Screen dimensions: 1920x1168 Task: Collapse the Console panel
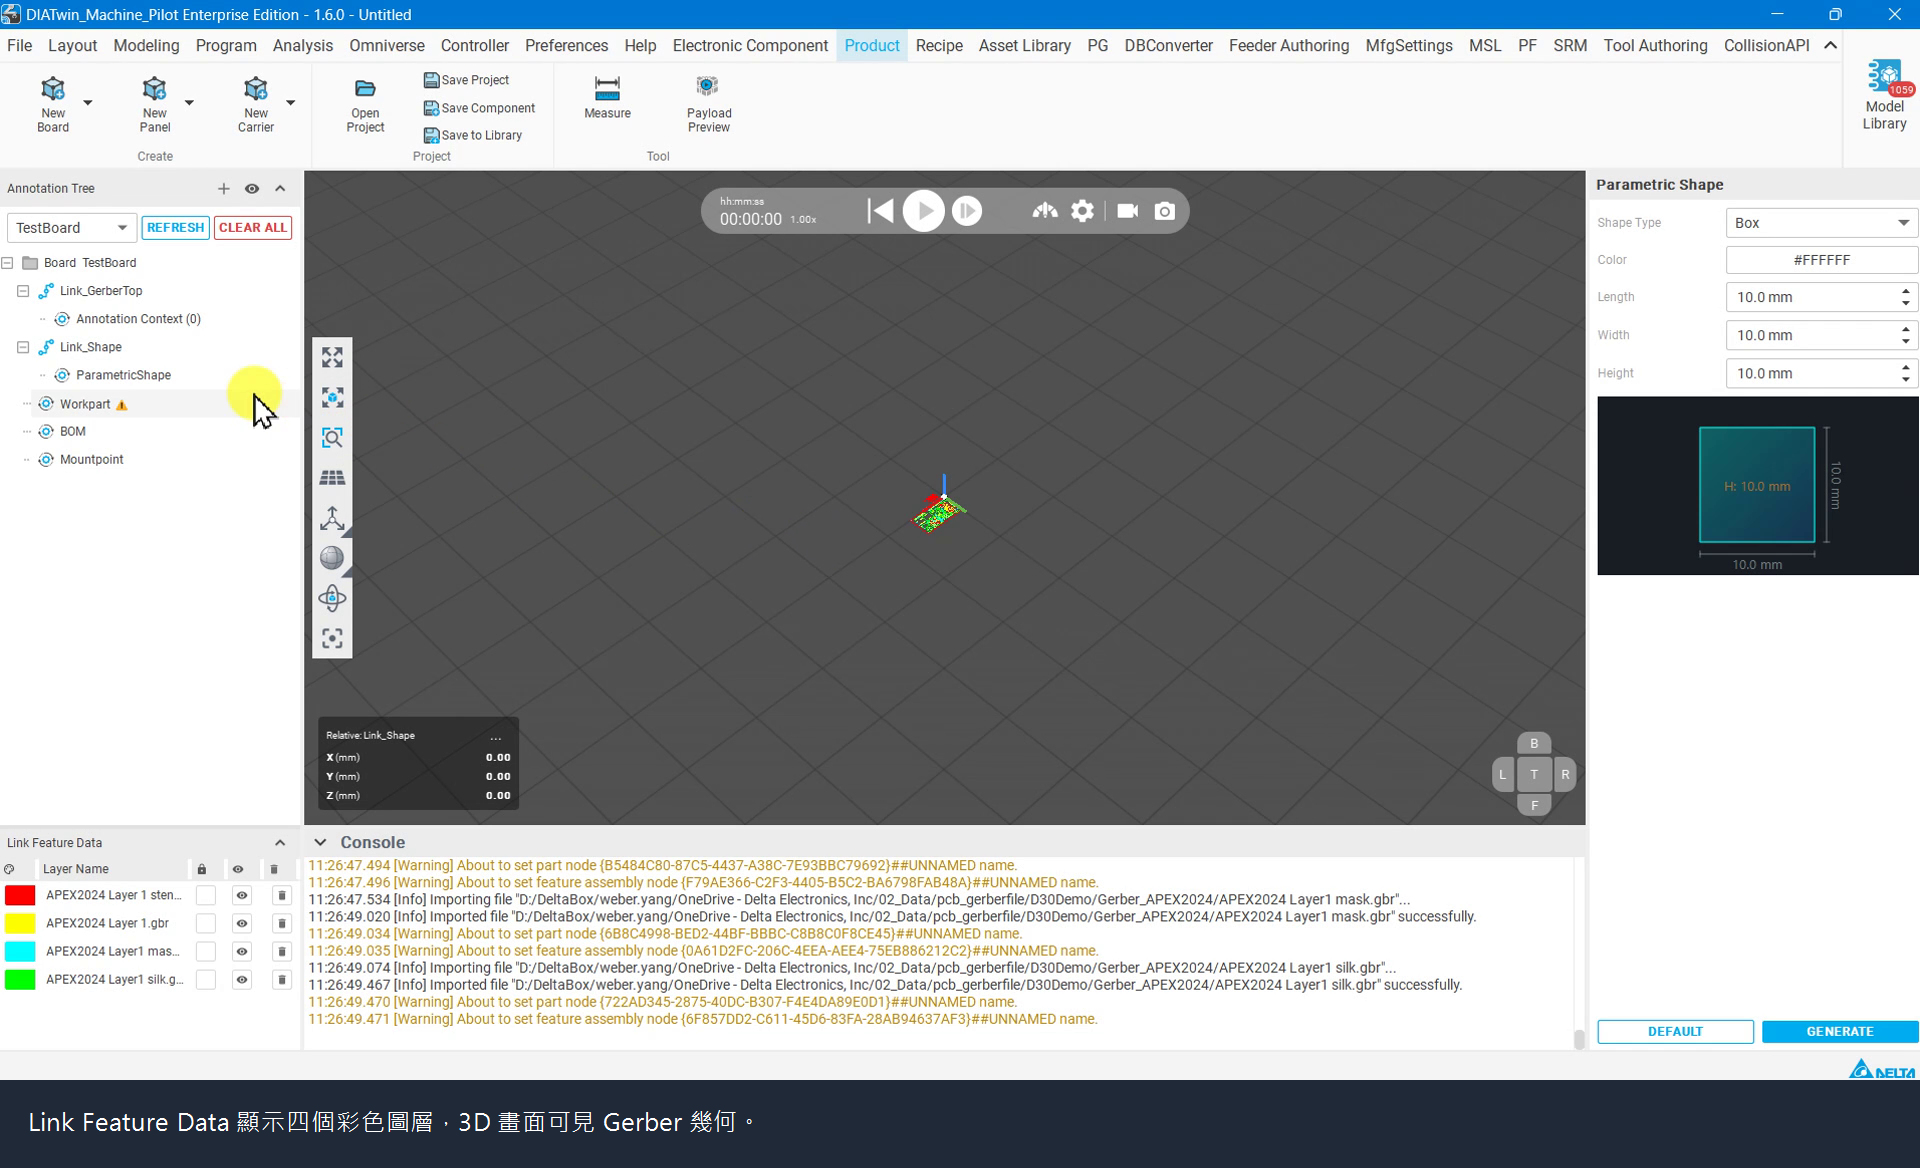pos(320,843)
